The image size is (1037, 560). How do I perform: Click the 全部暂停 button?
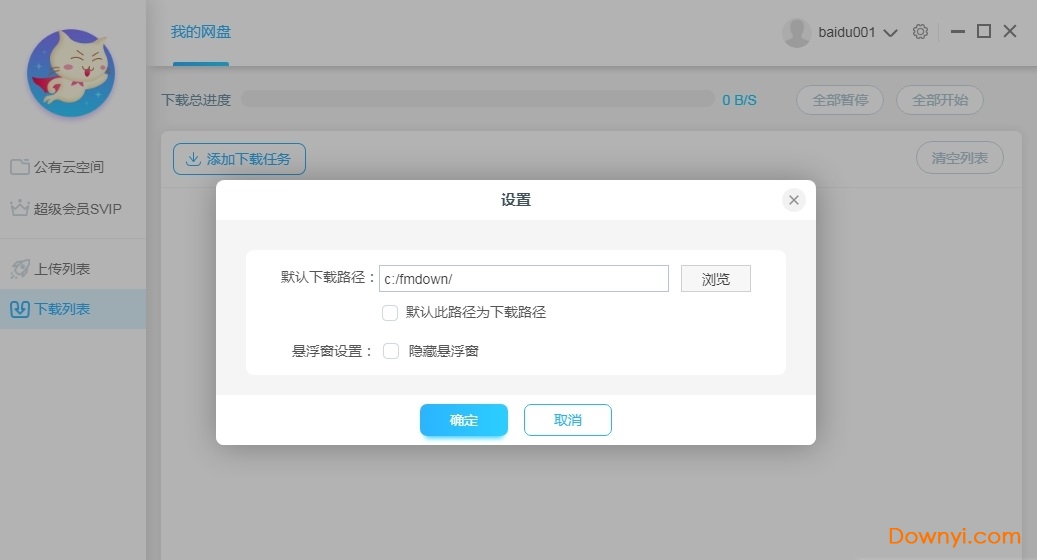tap(840, 100)
